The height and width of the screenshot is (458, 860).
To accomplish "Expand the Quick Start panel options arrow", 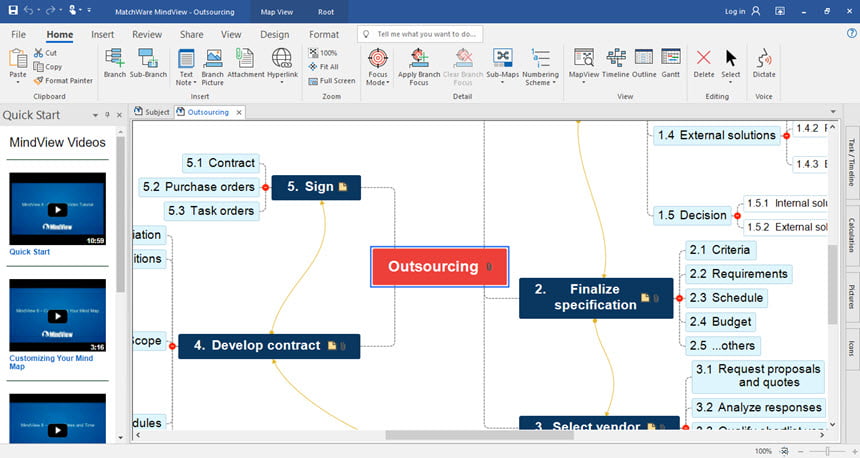I will point(95,115).
